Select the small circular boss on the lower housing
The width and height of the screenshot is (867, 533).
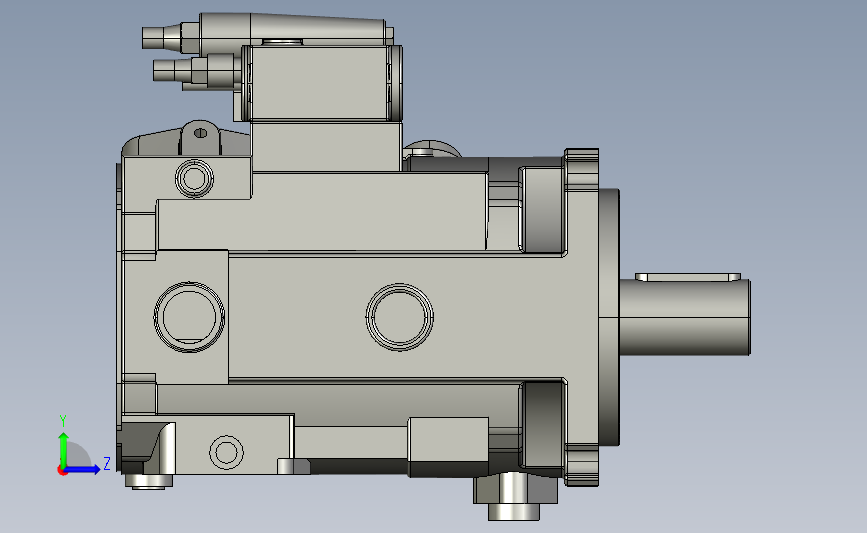click(226, 452)
